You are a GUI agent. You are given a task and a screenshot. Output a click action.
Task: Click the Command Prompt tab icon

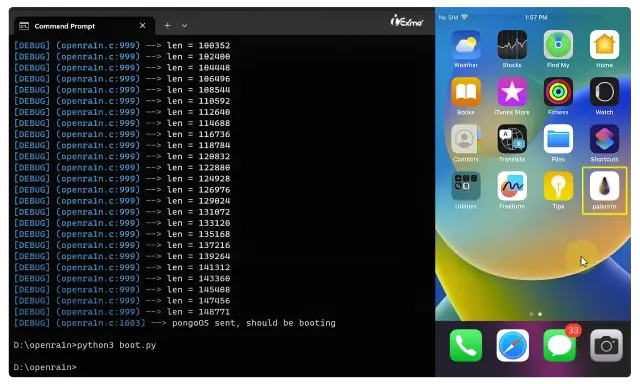(x=24, y=26)
